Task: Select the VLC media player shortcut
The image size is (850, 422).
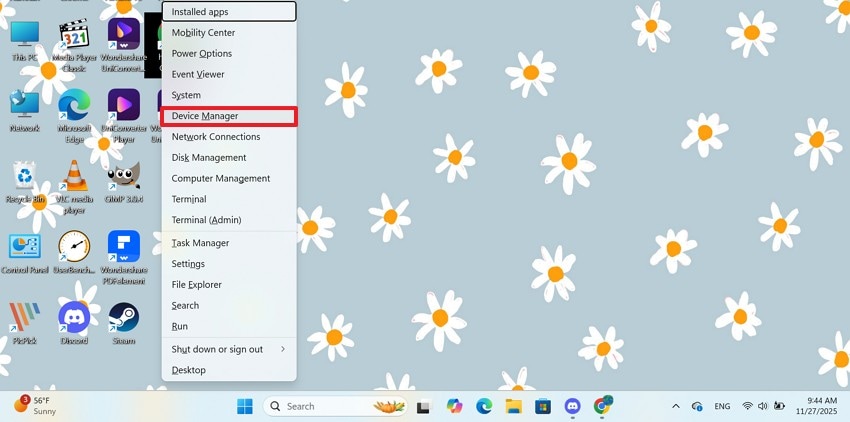Action: tap(74, 187)
